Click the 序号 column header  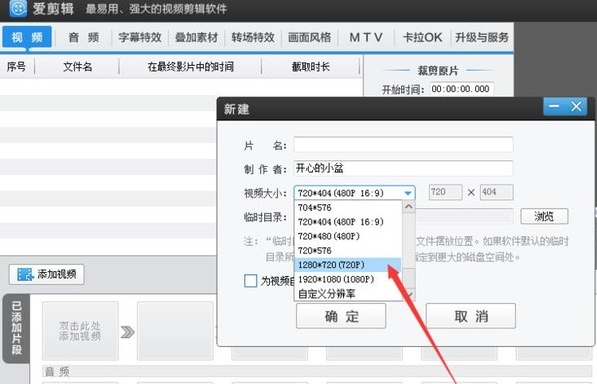point(16,67)
